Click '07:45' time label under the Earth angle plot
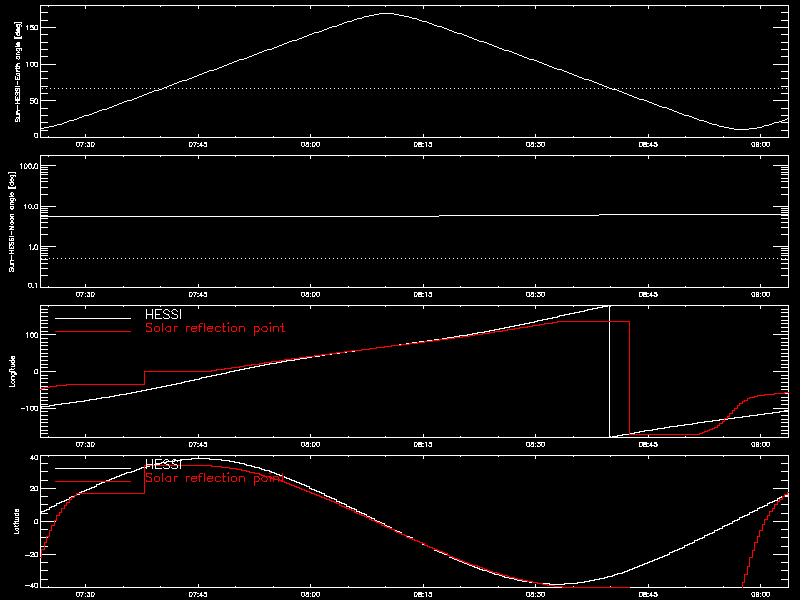800x600 pixels. click(x=198, y=144)
